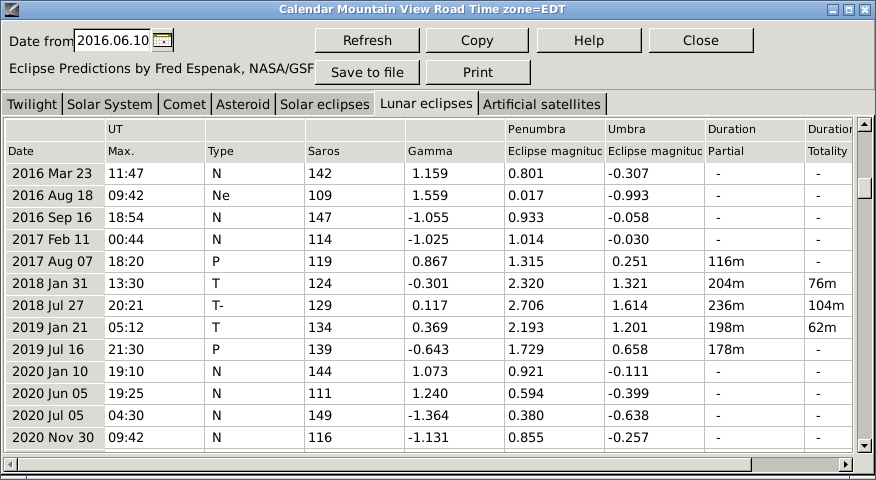This screenshot has height=480, width=876.
Task: Click vertical scrollbar down arrow
Action: pyautogui.click(x=864, y=445)
